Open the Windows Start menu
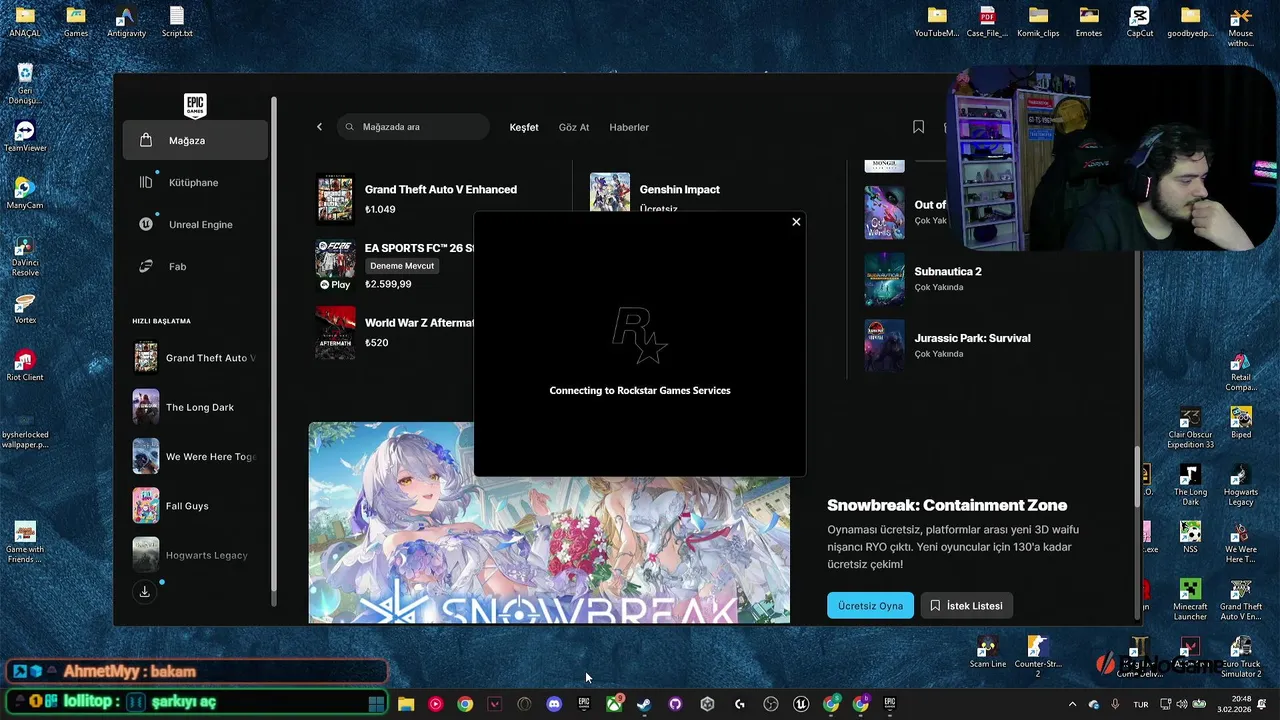 376,704
